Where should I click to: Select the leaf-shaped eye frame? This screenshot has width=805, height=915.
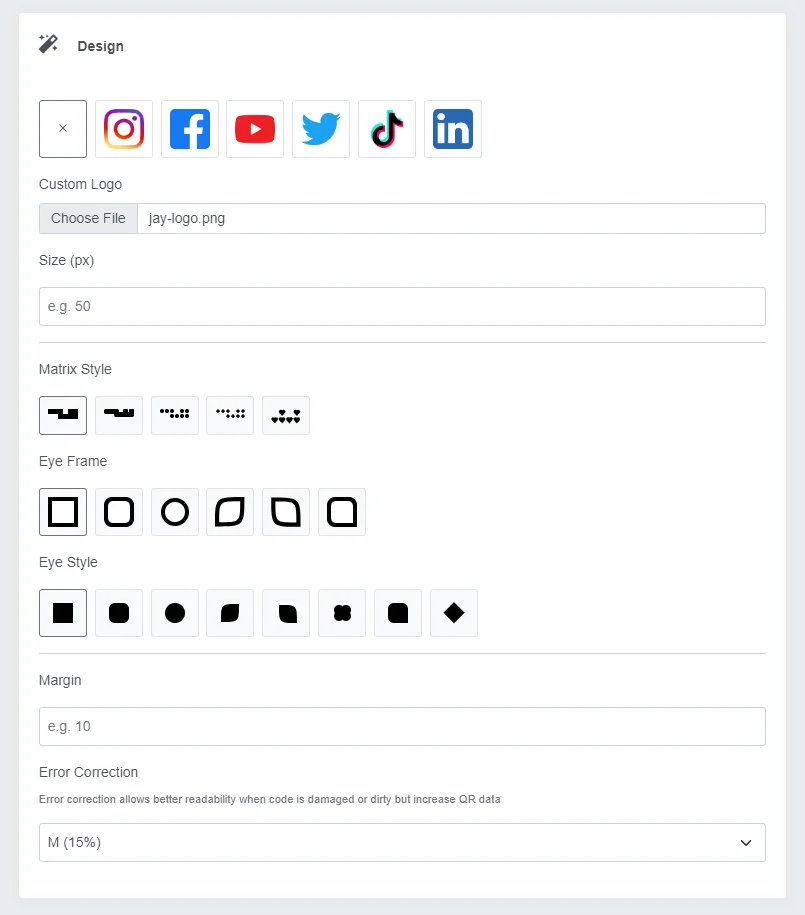pyautogui.click(x=230, y=512)
